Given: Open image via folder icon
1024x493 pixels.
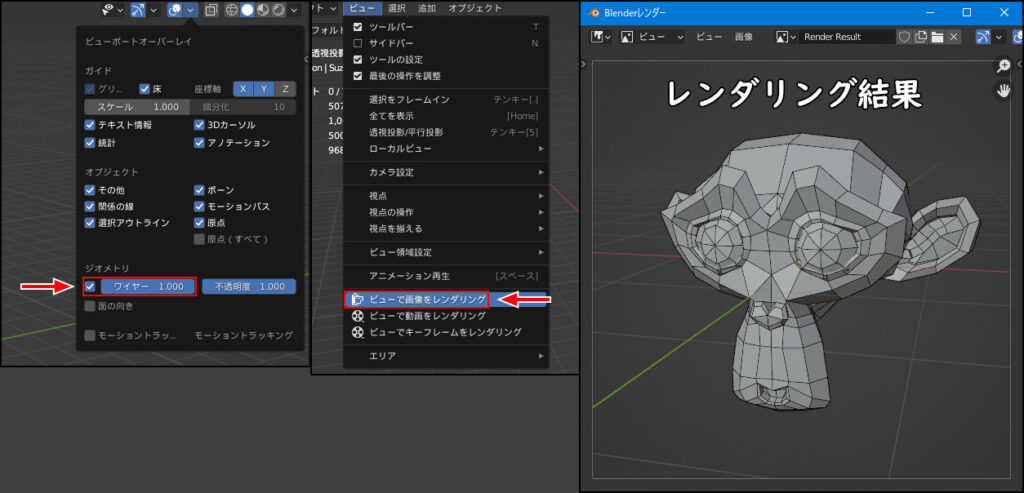Looking at the screenshot, I should (937, 37).
